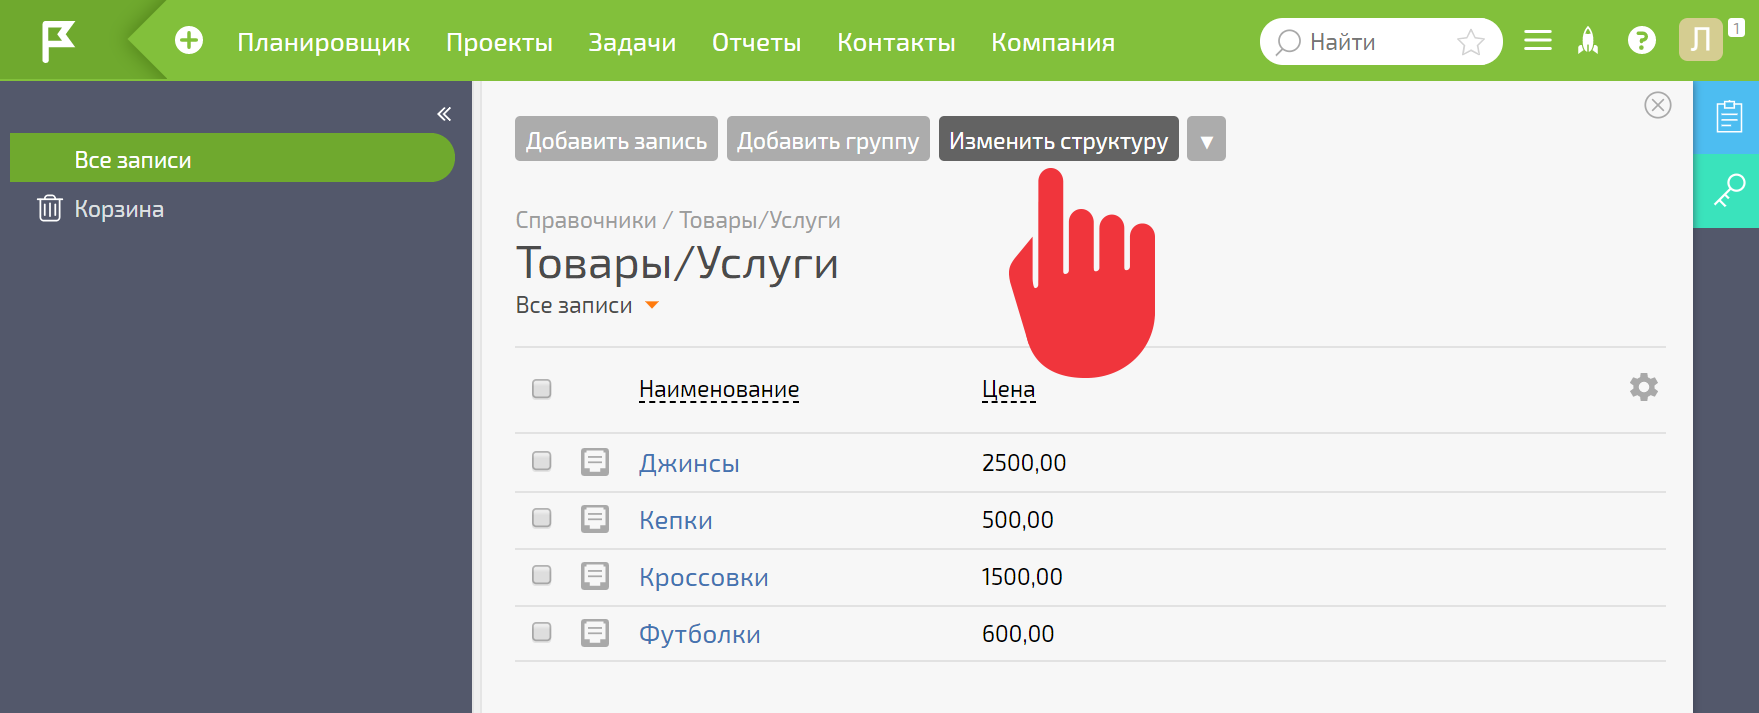Open the Компания menu

pos(1053,43)
